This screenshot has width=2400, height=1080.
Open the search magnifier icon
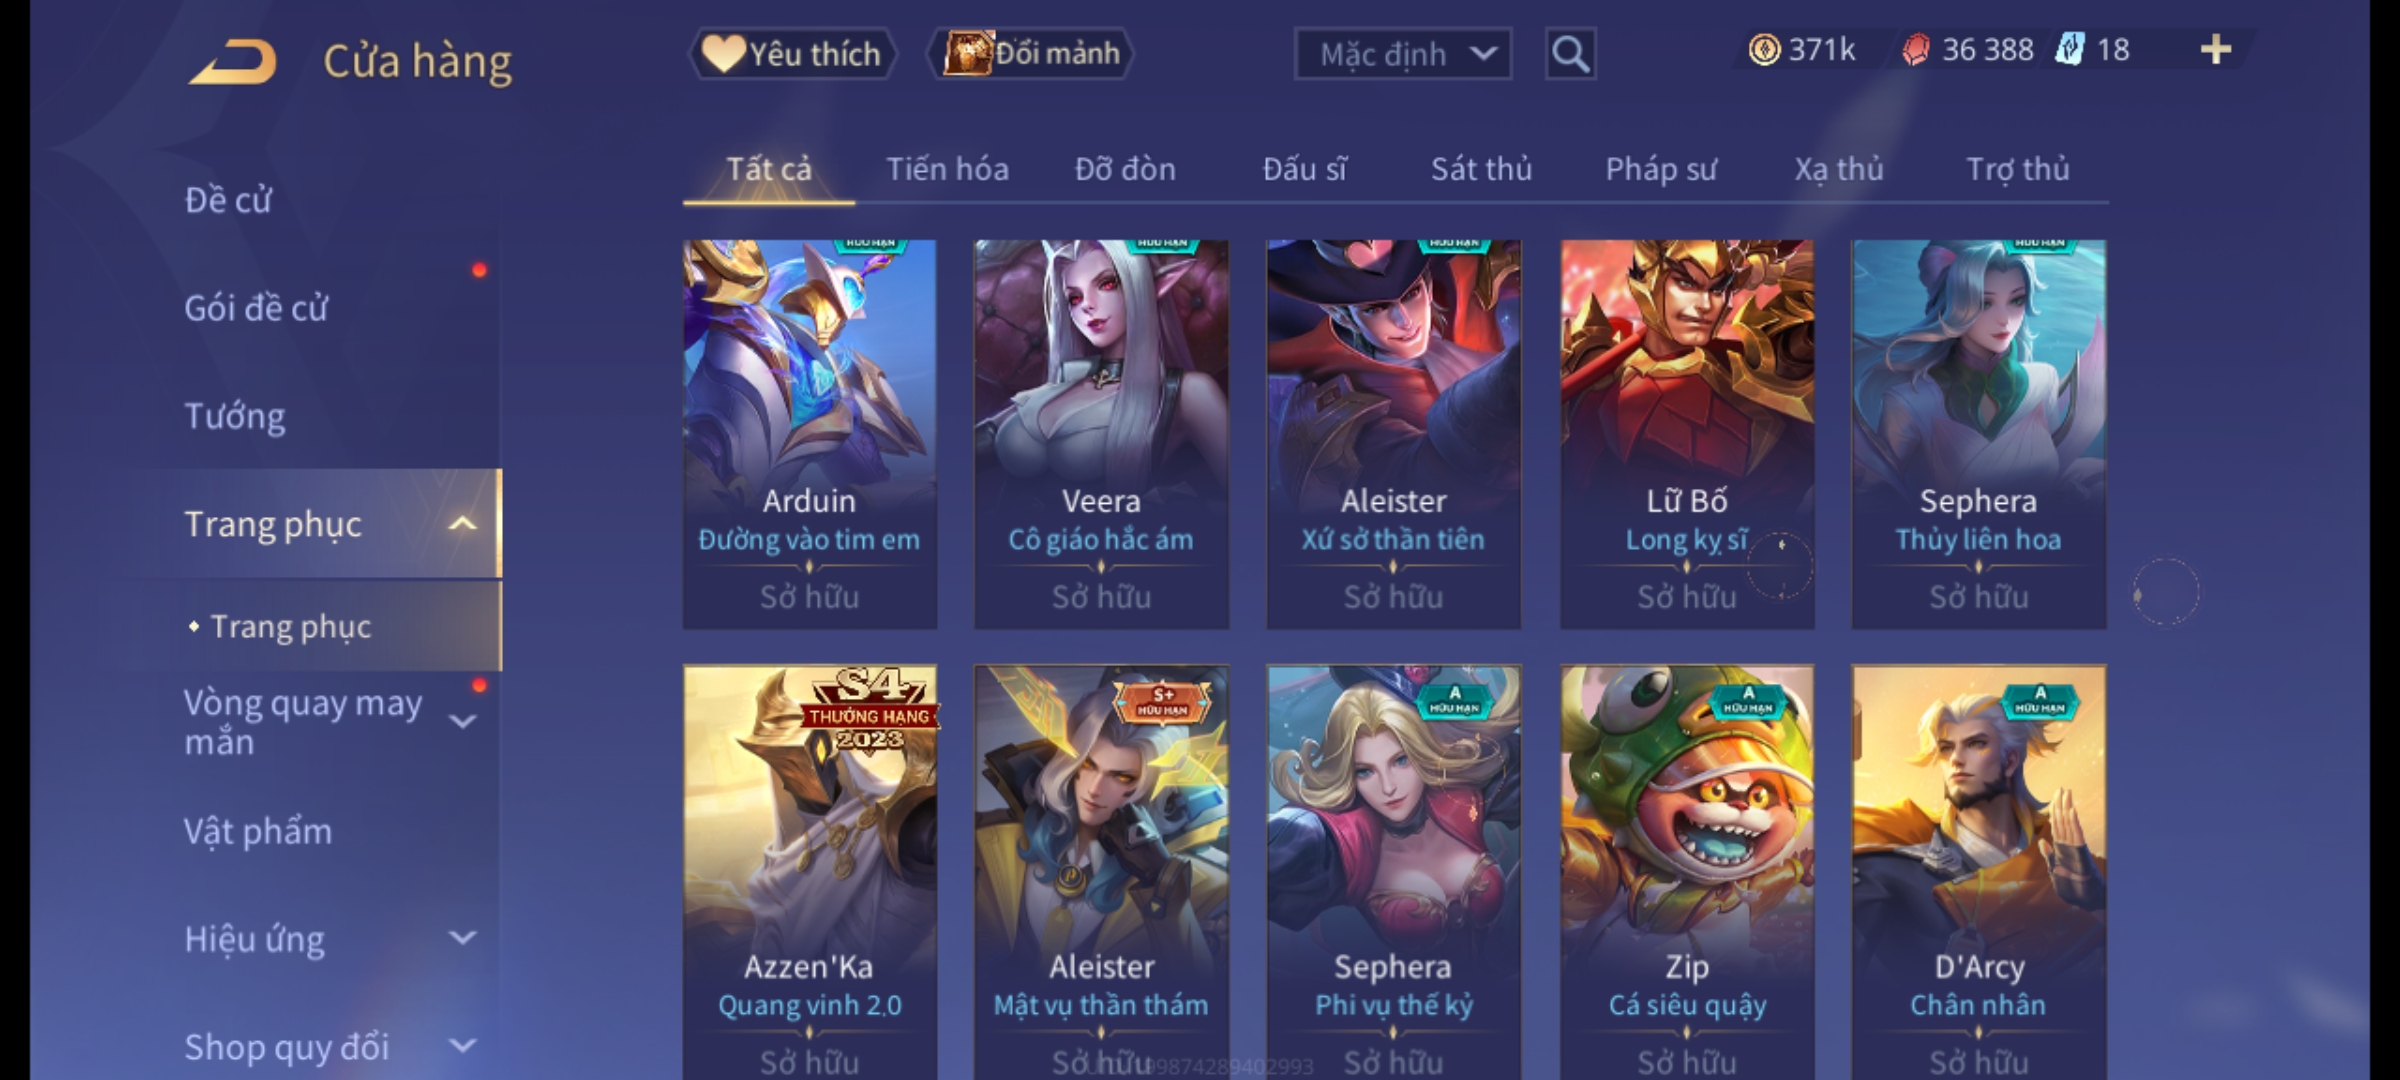coord(1570,54)
